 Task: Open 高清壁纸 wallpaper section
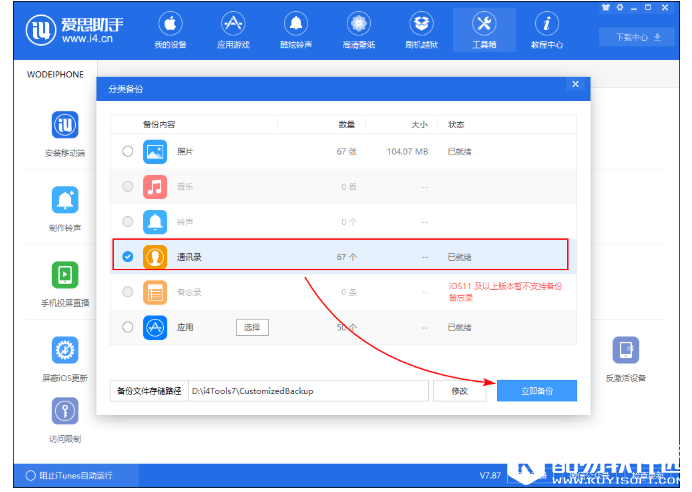click(359, 30)
